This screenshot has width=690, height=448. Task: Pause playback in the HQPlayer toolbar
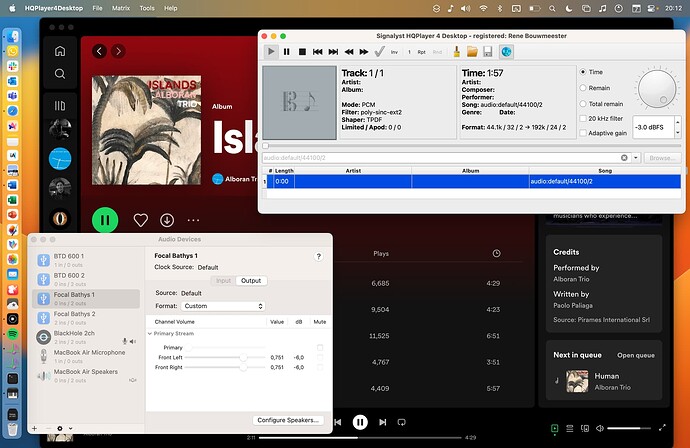point(286,52)
